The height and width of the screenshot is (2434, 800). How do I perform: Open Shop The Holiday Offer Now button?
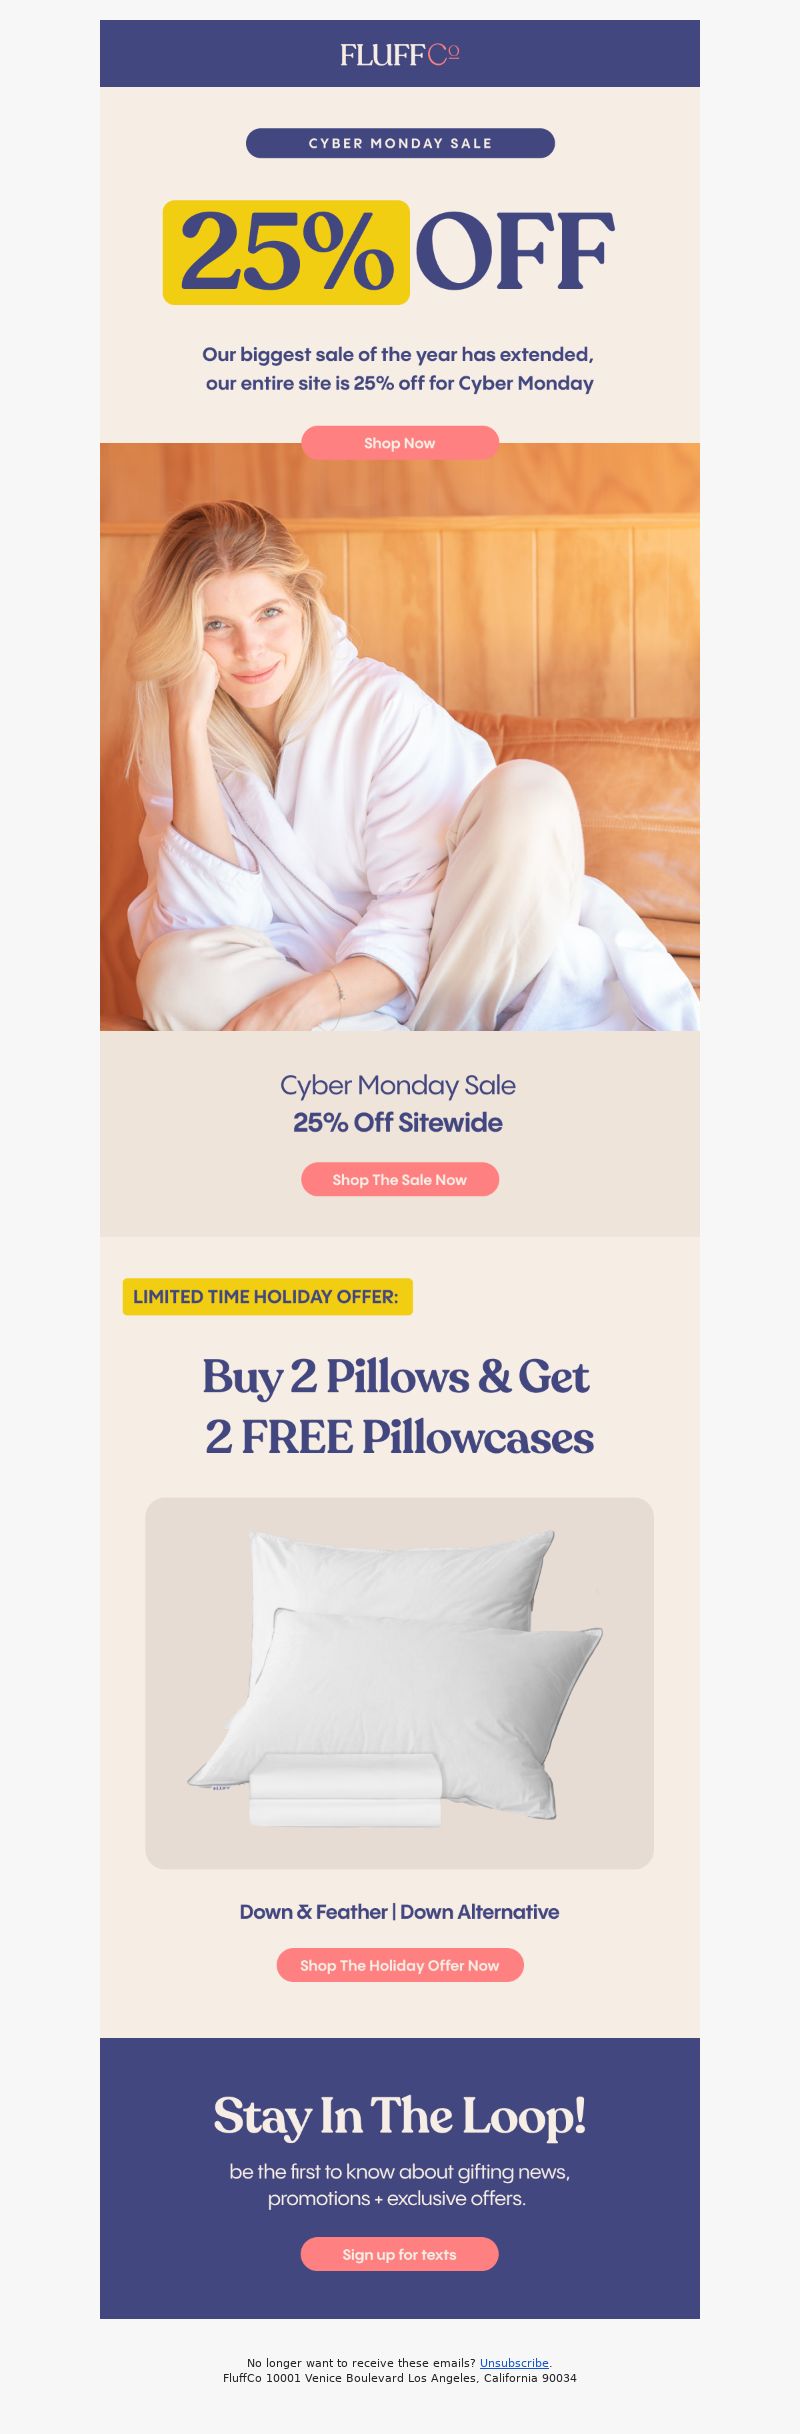(400, 1965)
